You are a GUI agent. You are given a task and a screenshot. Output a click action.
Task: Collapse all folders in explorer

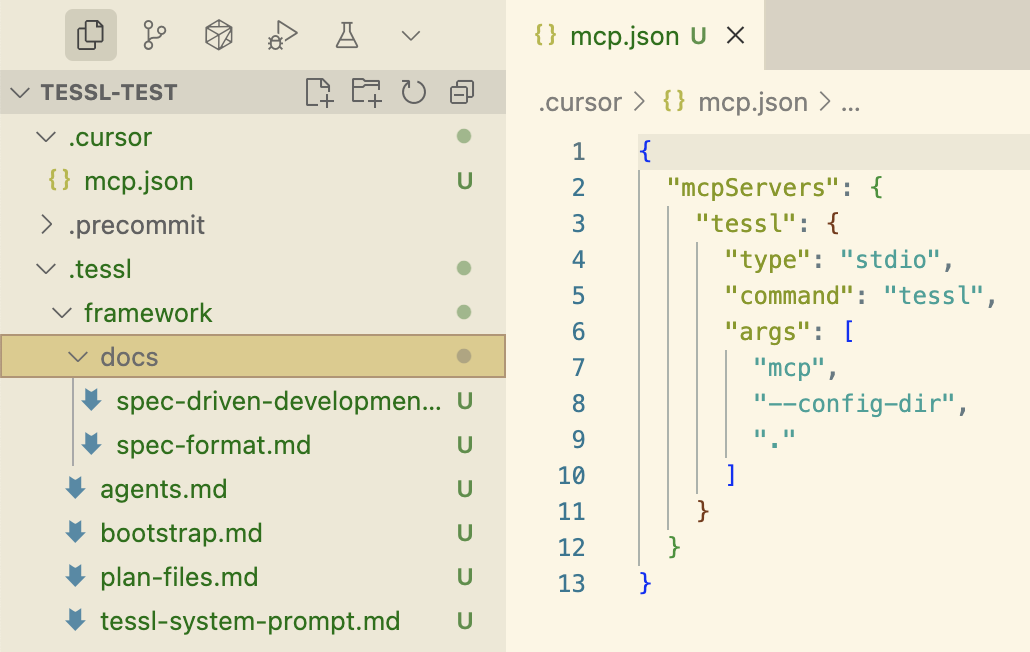[x=461, y=92]
